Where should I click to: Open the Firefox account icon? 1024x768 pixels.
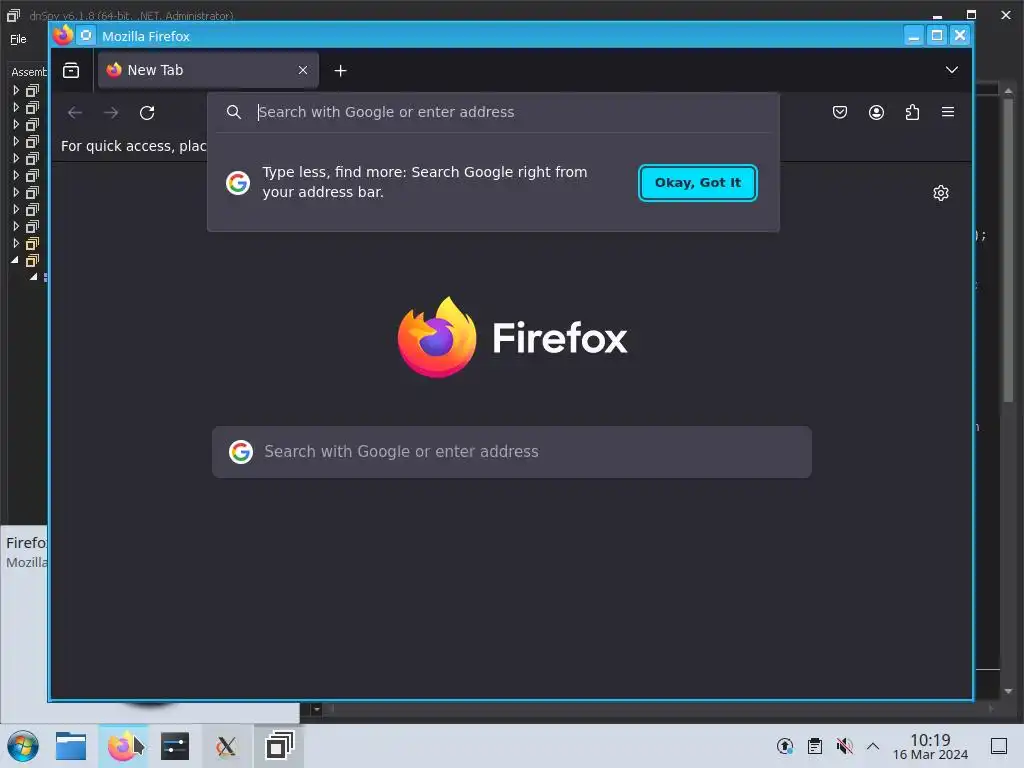click(x=876, y=112)
